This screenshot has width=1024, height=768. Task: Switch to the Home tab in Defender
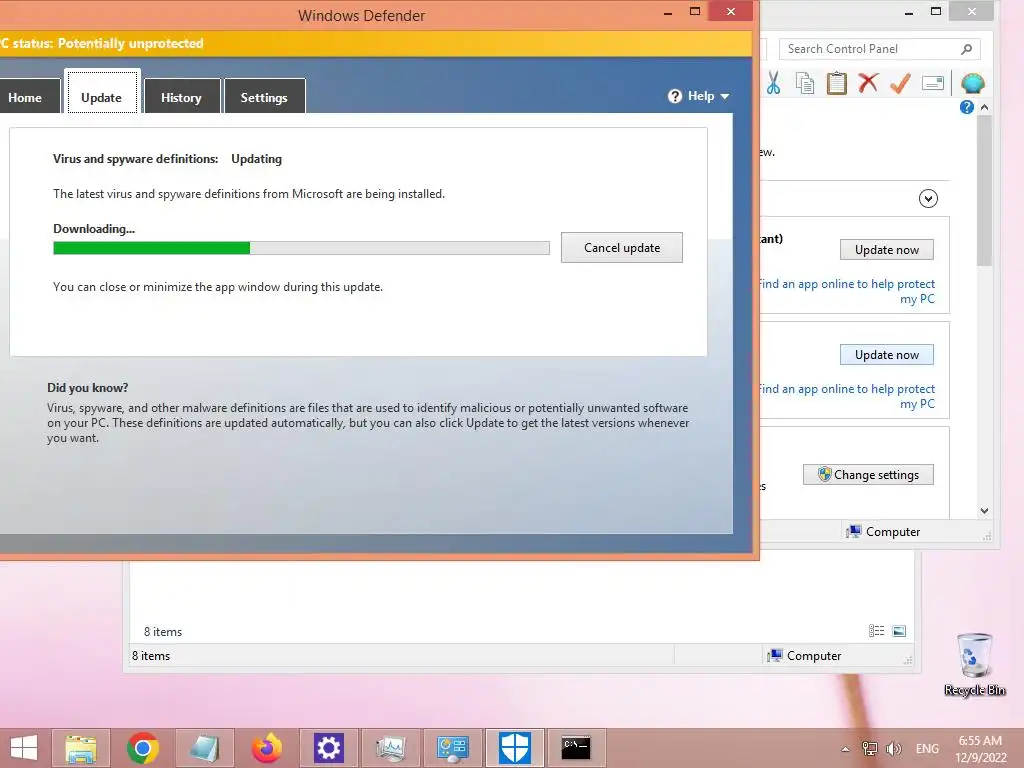[25, 97]
